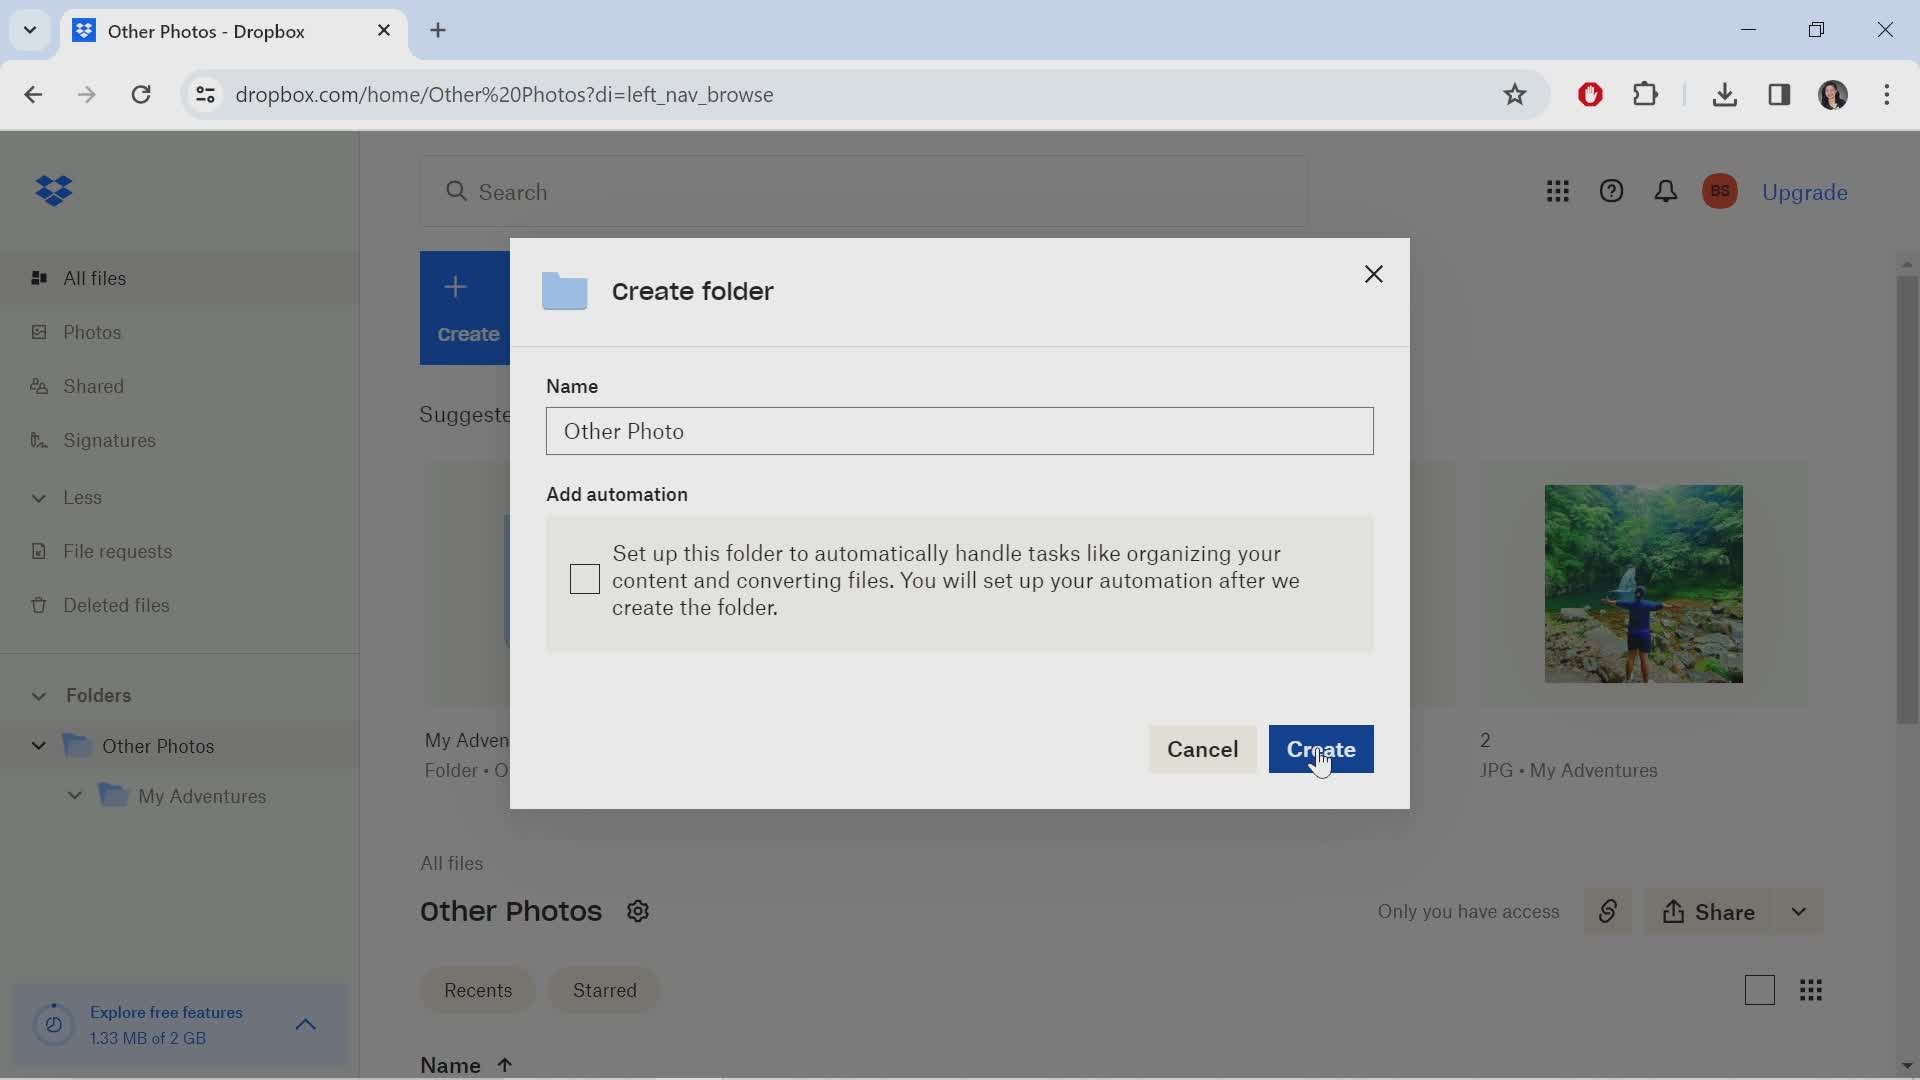This screenshot has height=1080, width=1920.
Task: Enable the Add automation checkbox
Action: point(585,579)
